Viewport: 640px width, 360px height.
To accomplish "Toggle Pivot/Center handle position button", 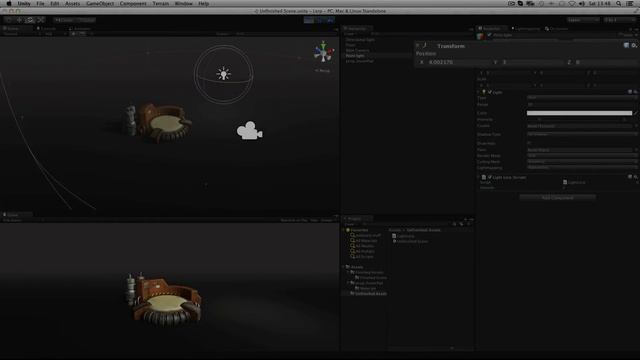I will point(64,20).
